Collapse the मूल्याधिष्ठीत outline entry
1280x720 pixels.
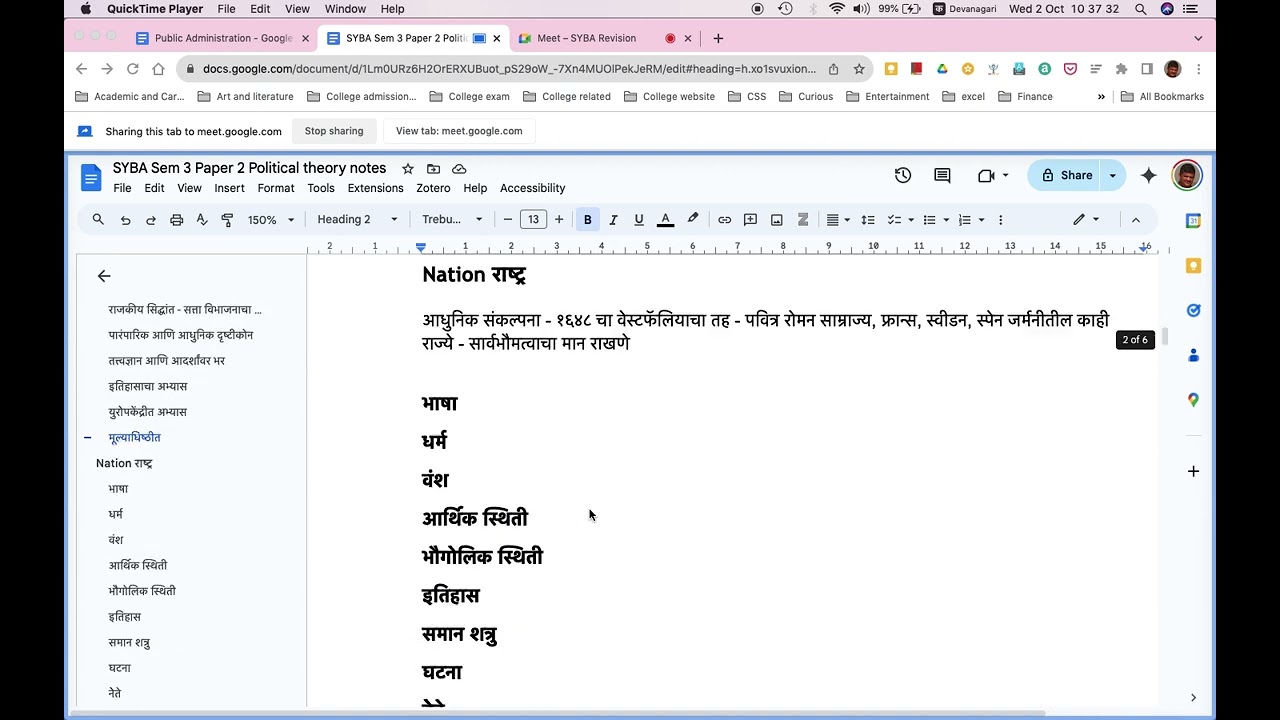point(87,437)
